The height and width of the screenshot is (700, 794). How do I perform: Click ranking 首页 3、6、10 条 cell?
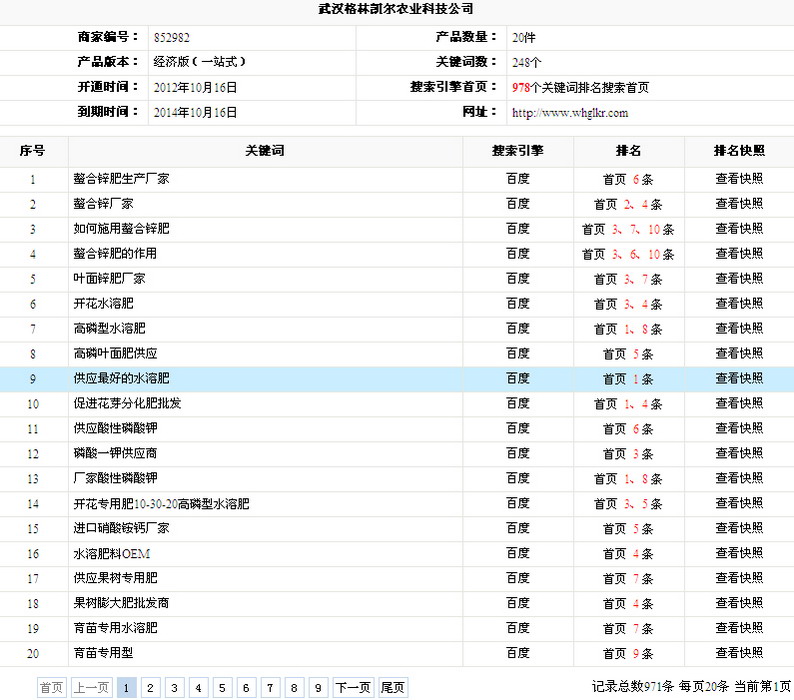click(x=628, y=254)
